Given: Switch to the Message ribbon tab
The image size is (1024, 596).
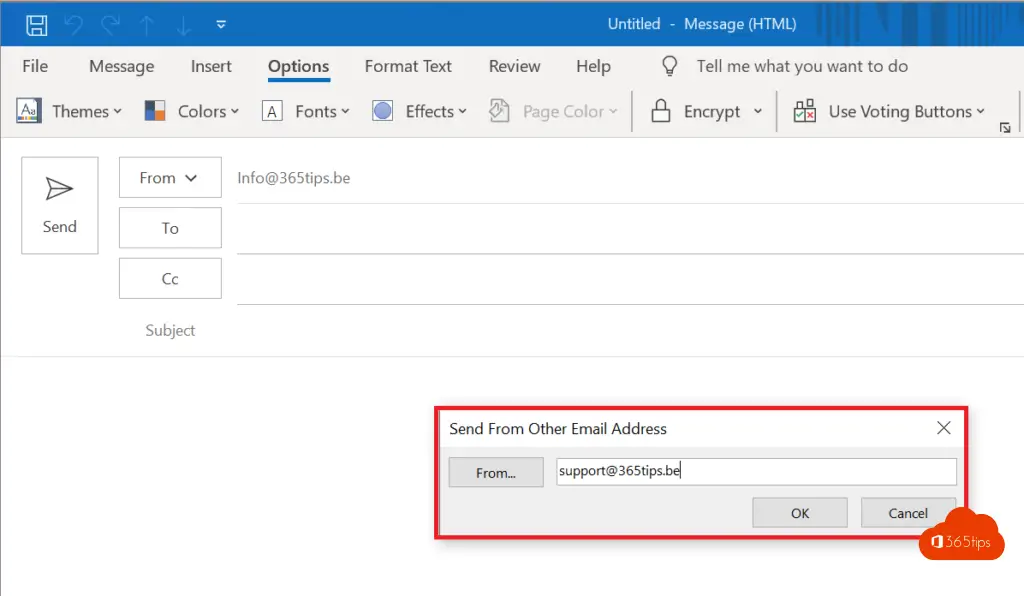Looking at the screenshot, I should [x=121, y=66].
